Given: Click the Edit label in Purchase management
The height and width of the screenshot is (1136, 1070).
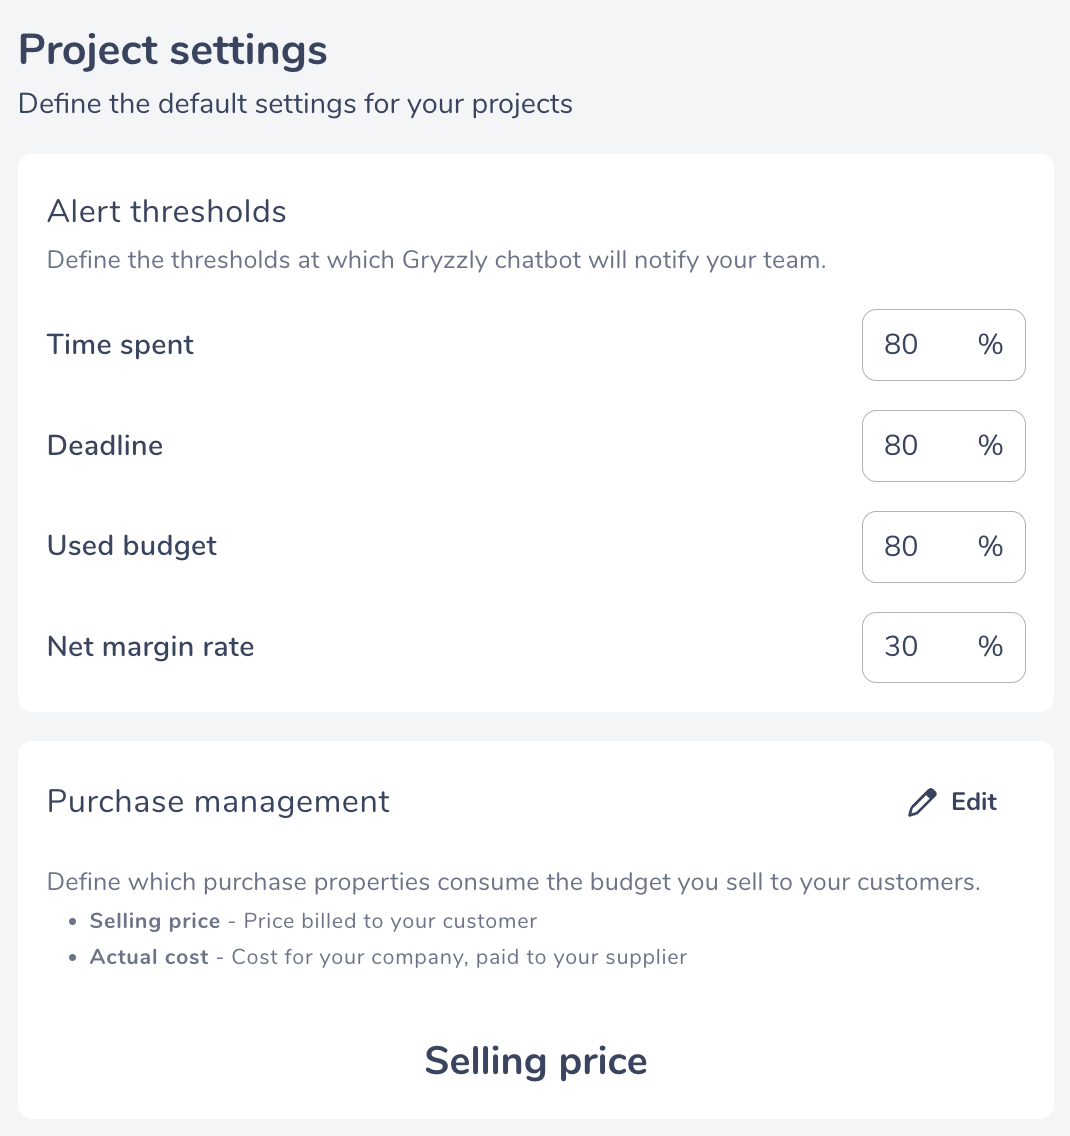Looking at the screenshot, I should tap(974, 802).
